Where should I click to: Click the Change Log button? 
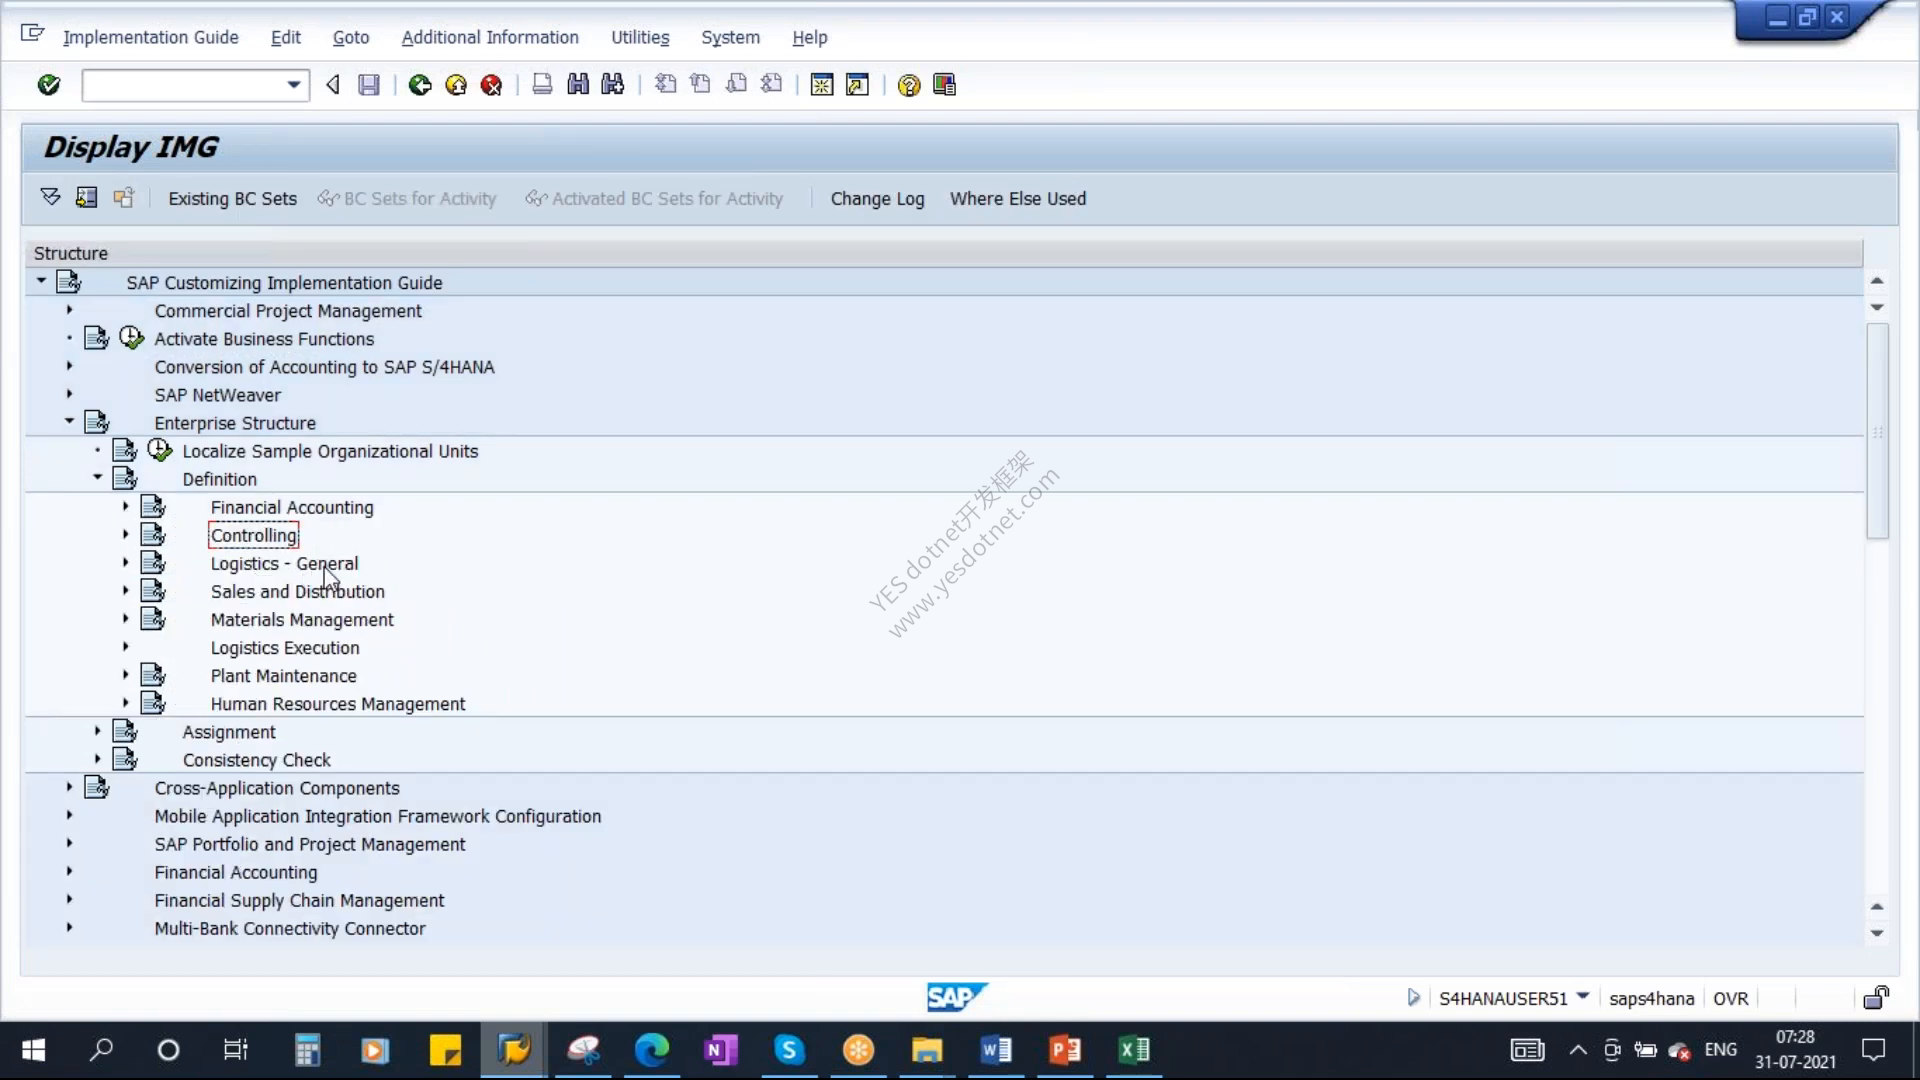(x=877, y=198)
